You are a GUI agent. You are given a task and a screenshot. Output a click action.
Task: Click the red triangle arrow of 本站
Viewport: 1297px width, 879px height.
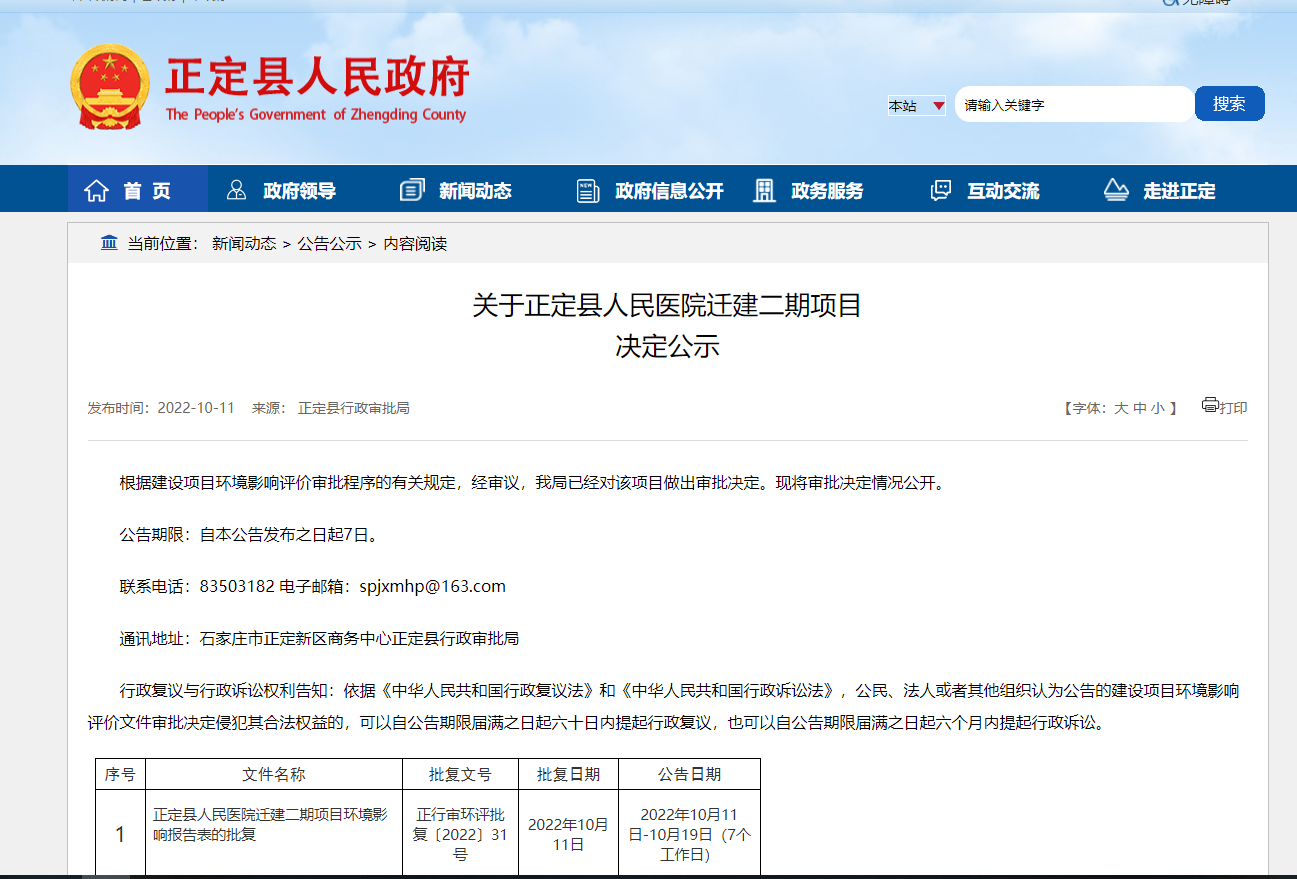938,105
